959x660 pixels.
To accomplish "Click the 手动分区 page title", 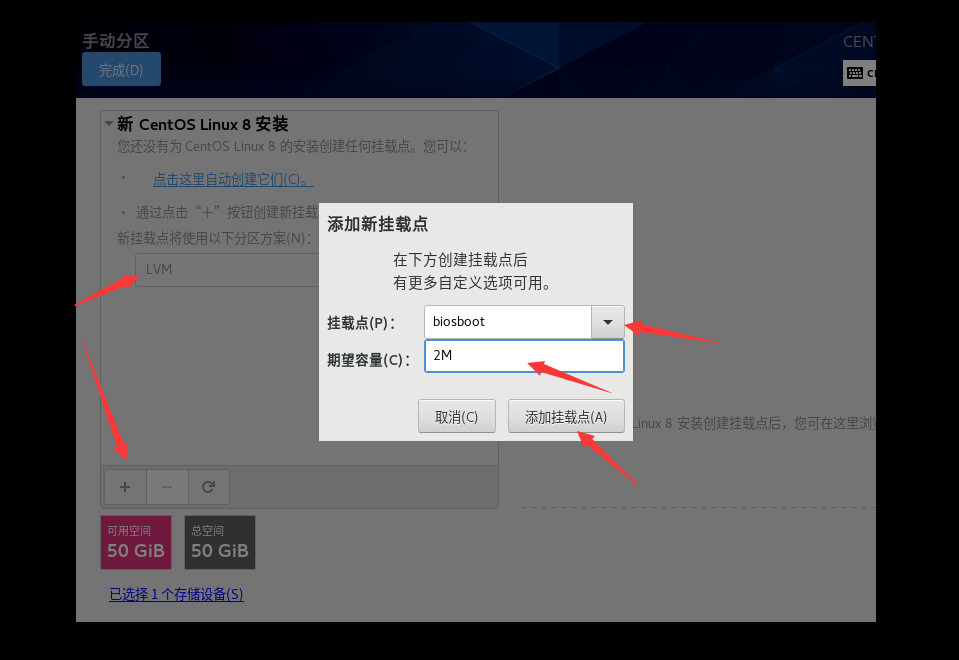I will [116, 41].
